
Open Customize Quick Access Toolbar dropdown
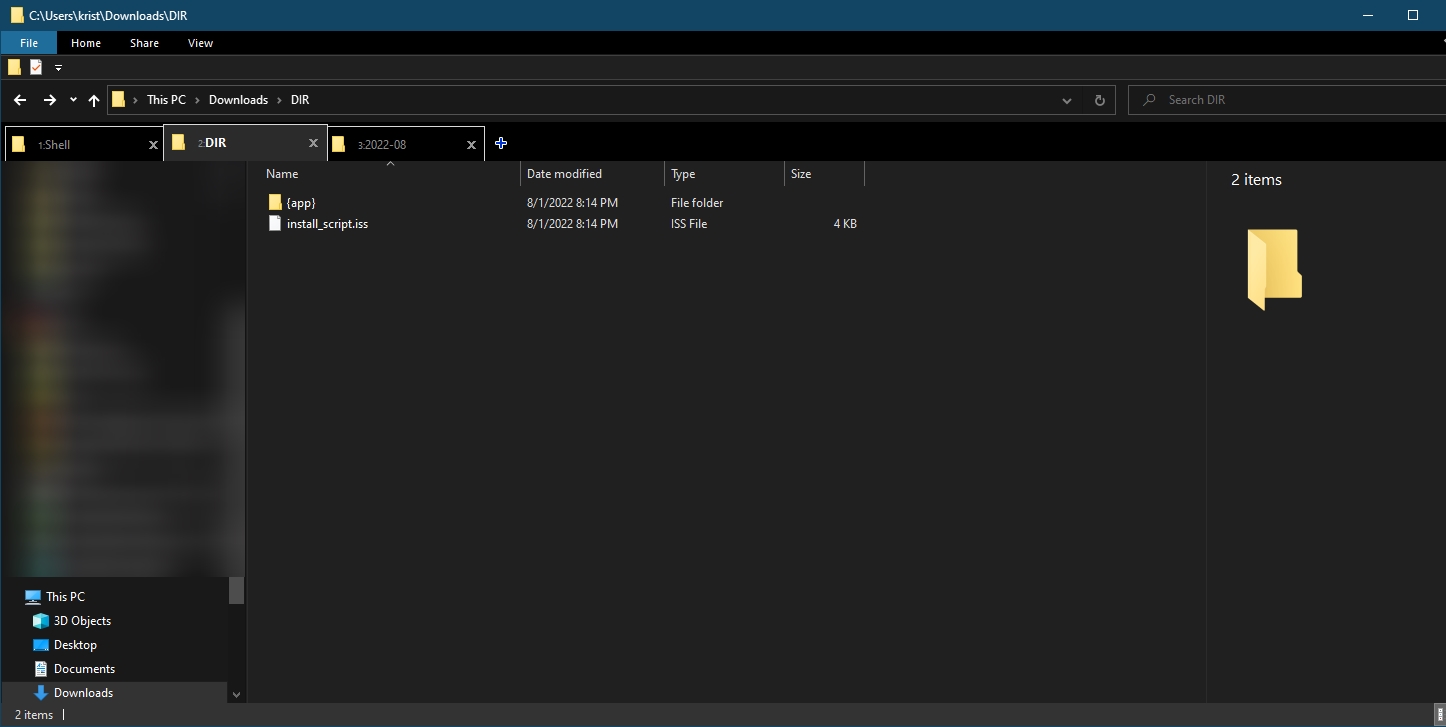click(58, 67)
